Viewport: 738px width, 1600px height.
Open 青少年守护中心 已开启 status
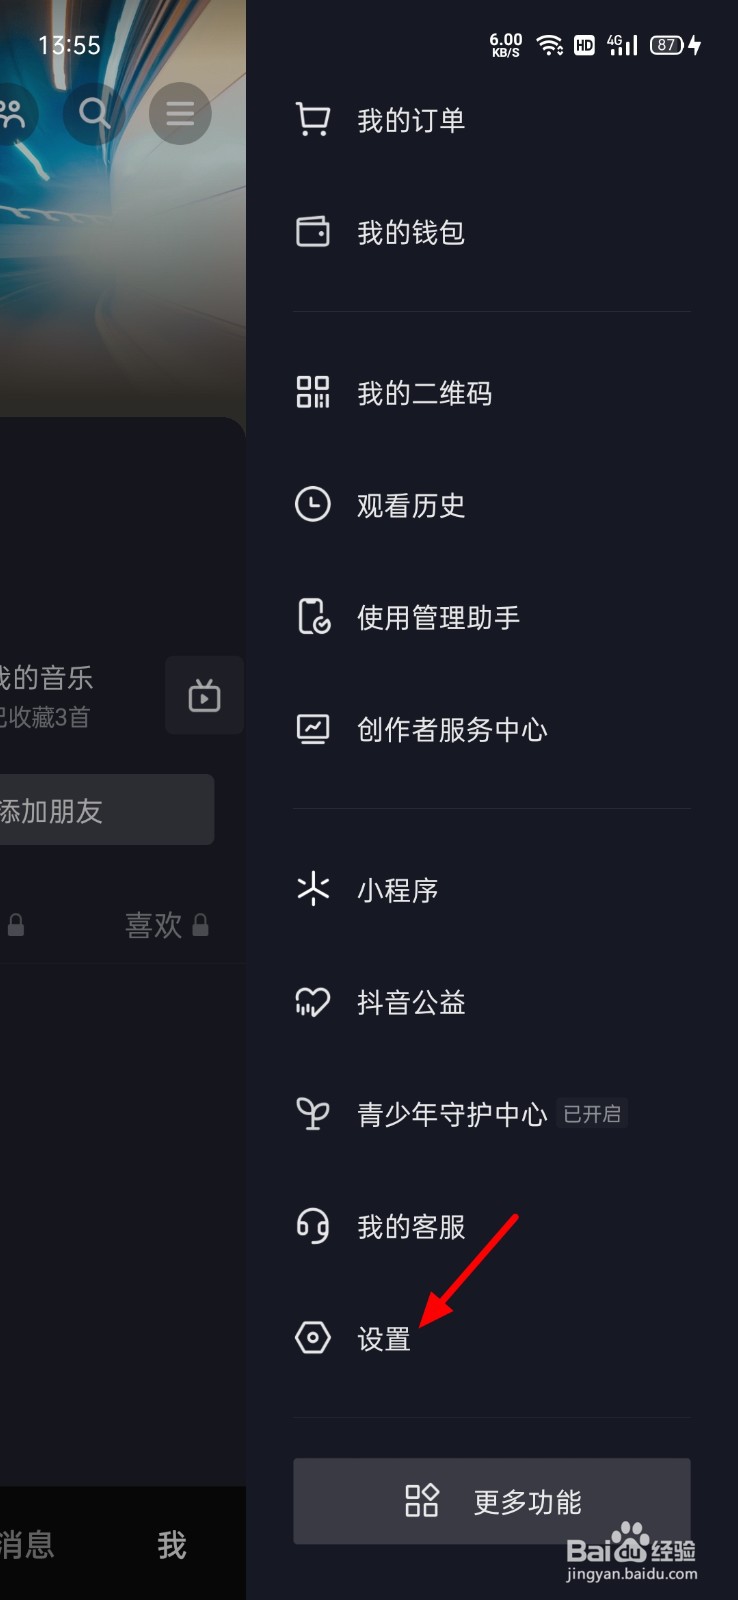point(592,1114)
